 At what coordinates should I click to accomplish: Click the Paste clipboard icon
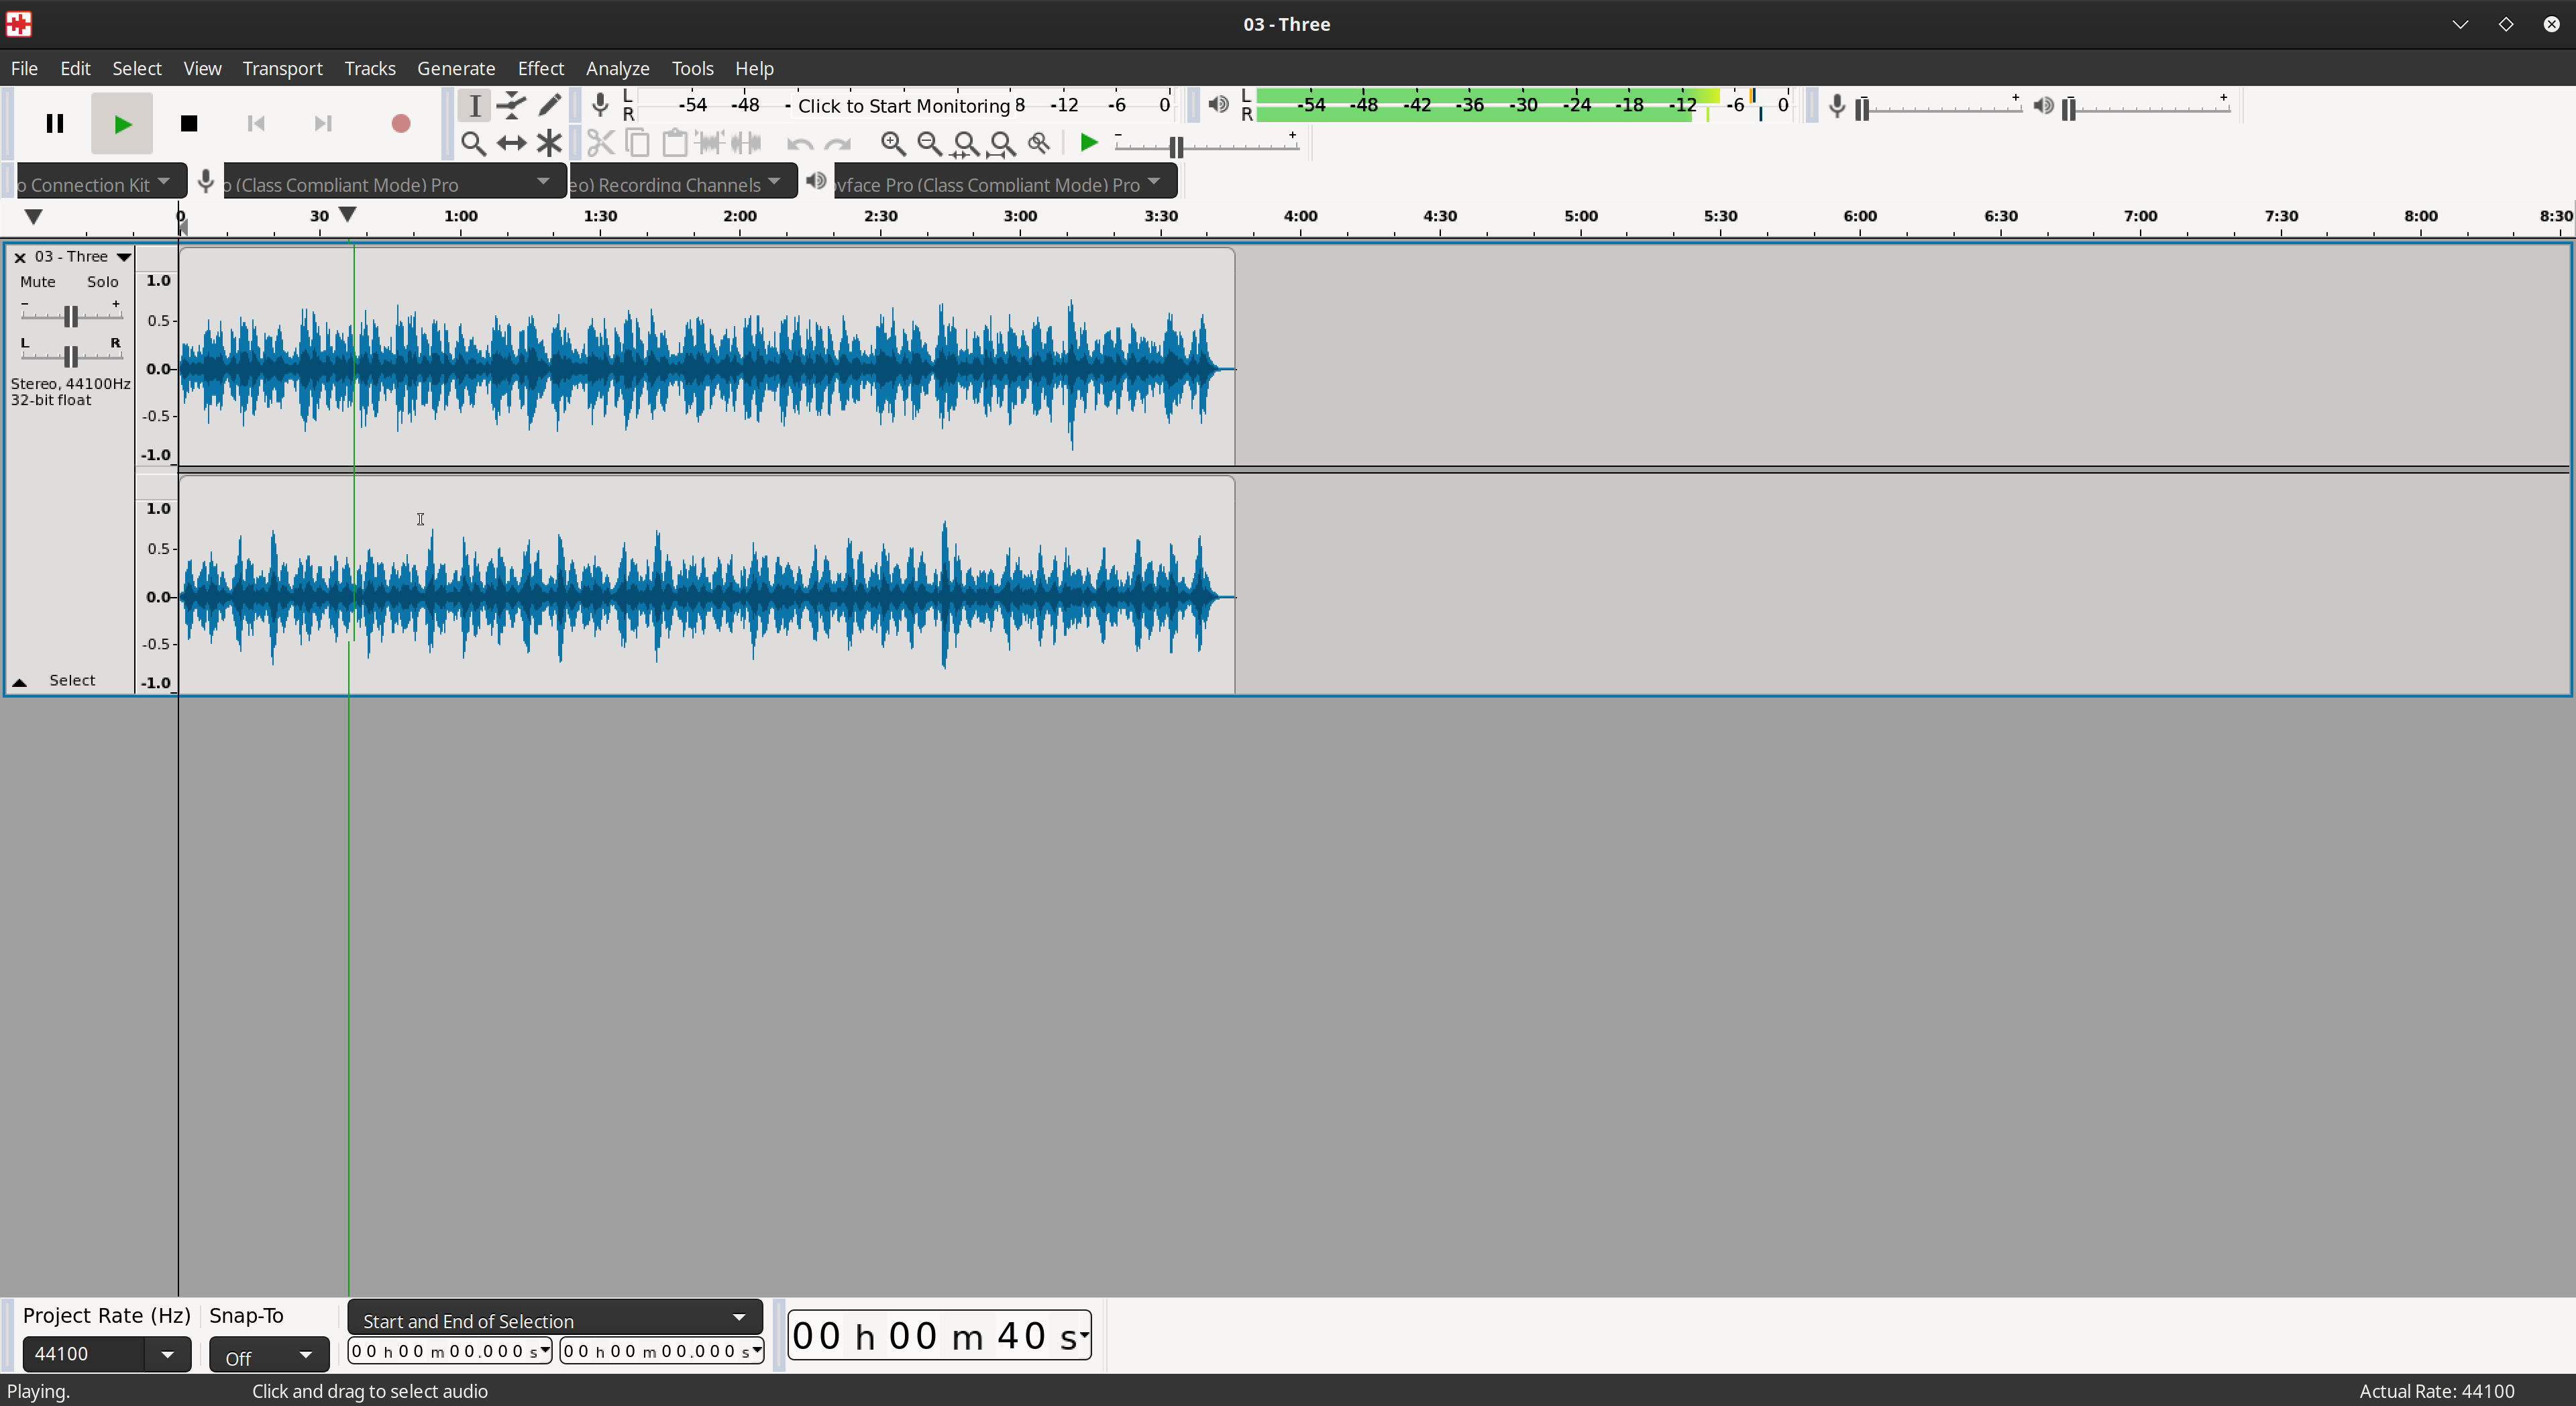[x=675, y=143]
